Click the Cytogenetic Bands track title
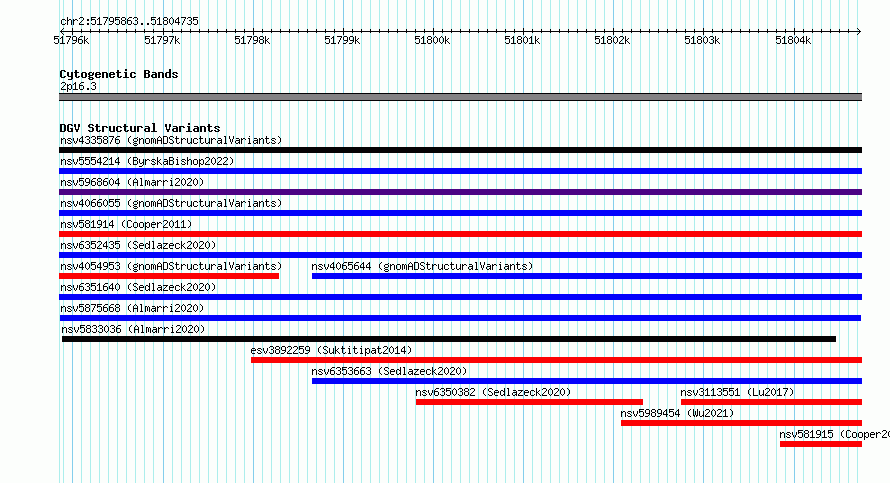 (x=119, y=74)
